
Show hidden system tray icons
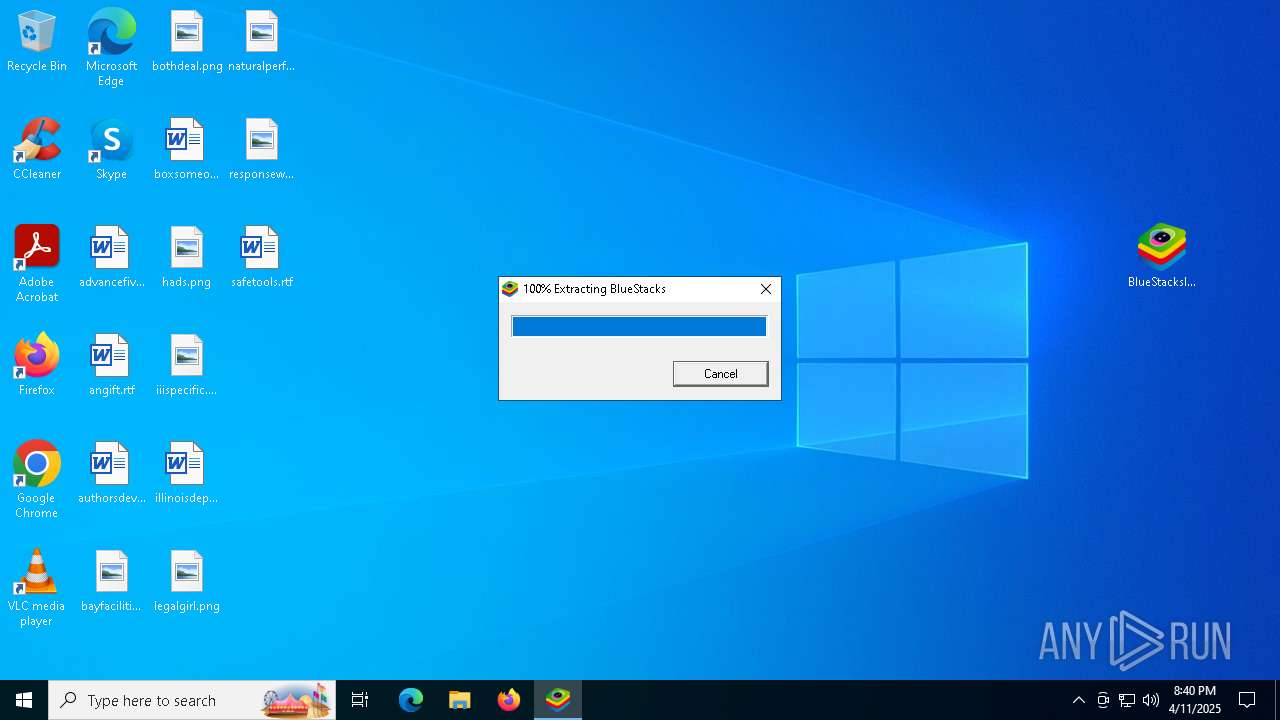click(x=1079, y=700)
